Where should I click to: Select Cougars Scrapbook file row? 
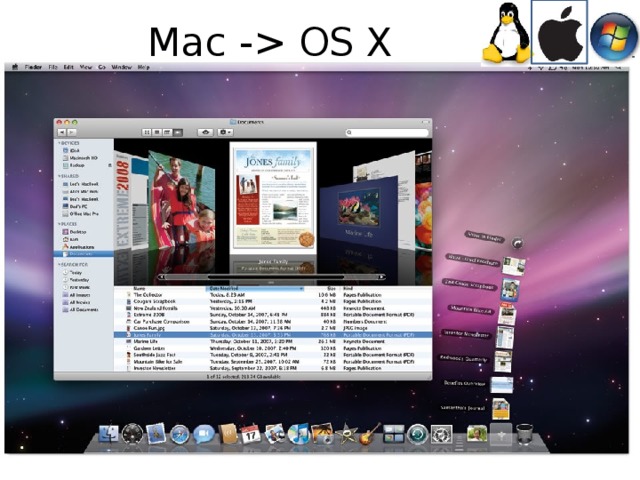point(273,302)
